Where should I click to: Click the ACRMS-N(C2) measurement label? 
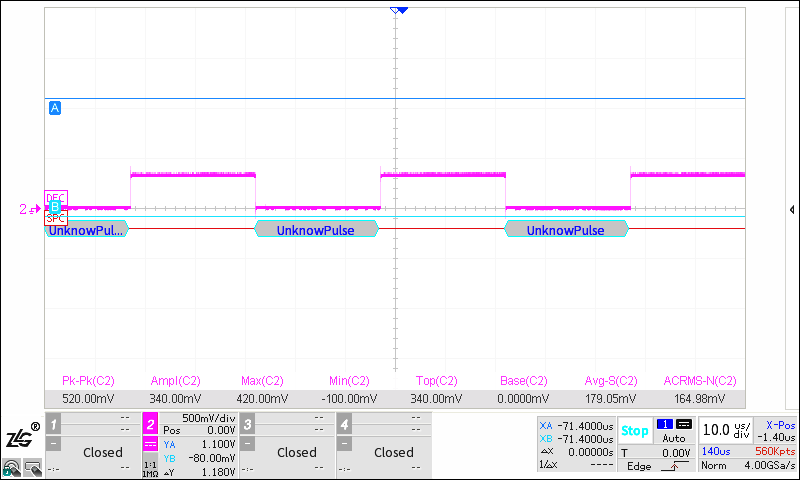point(700,381)
